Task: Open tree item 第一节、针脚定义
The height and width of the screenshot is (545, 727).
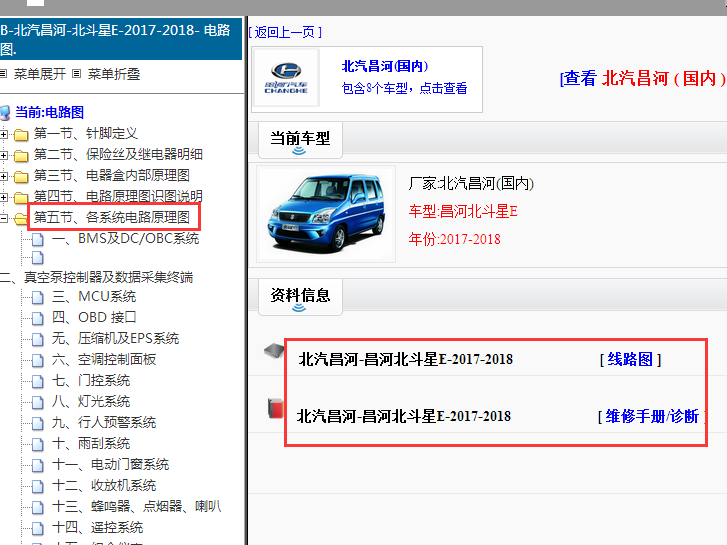Action: tap(86, 134)
